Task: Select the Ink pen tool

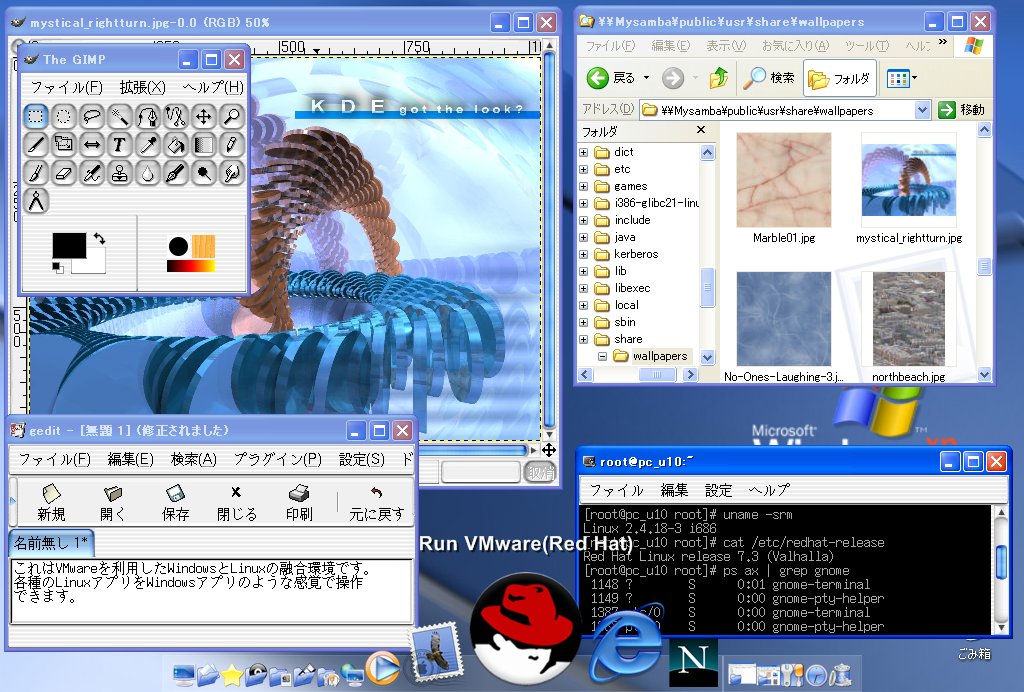Action: 176,172
